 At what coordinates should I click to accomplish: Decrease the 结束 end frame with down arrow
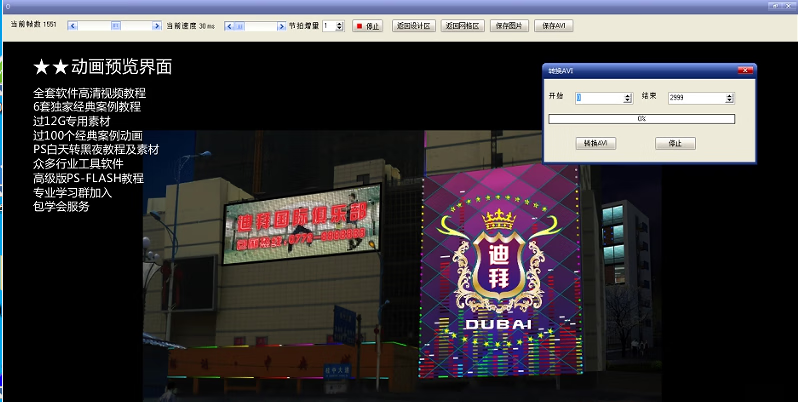pyautogui.click(x=730, y=101)
